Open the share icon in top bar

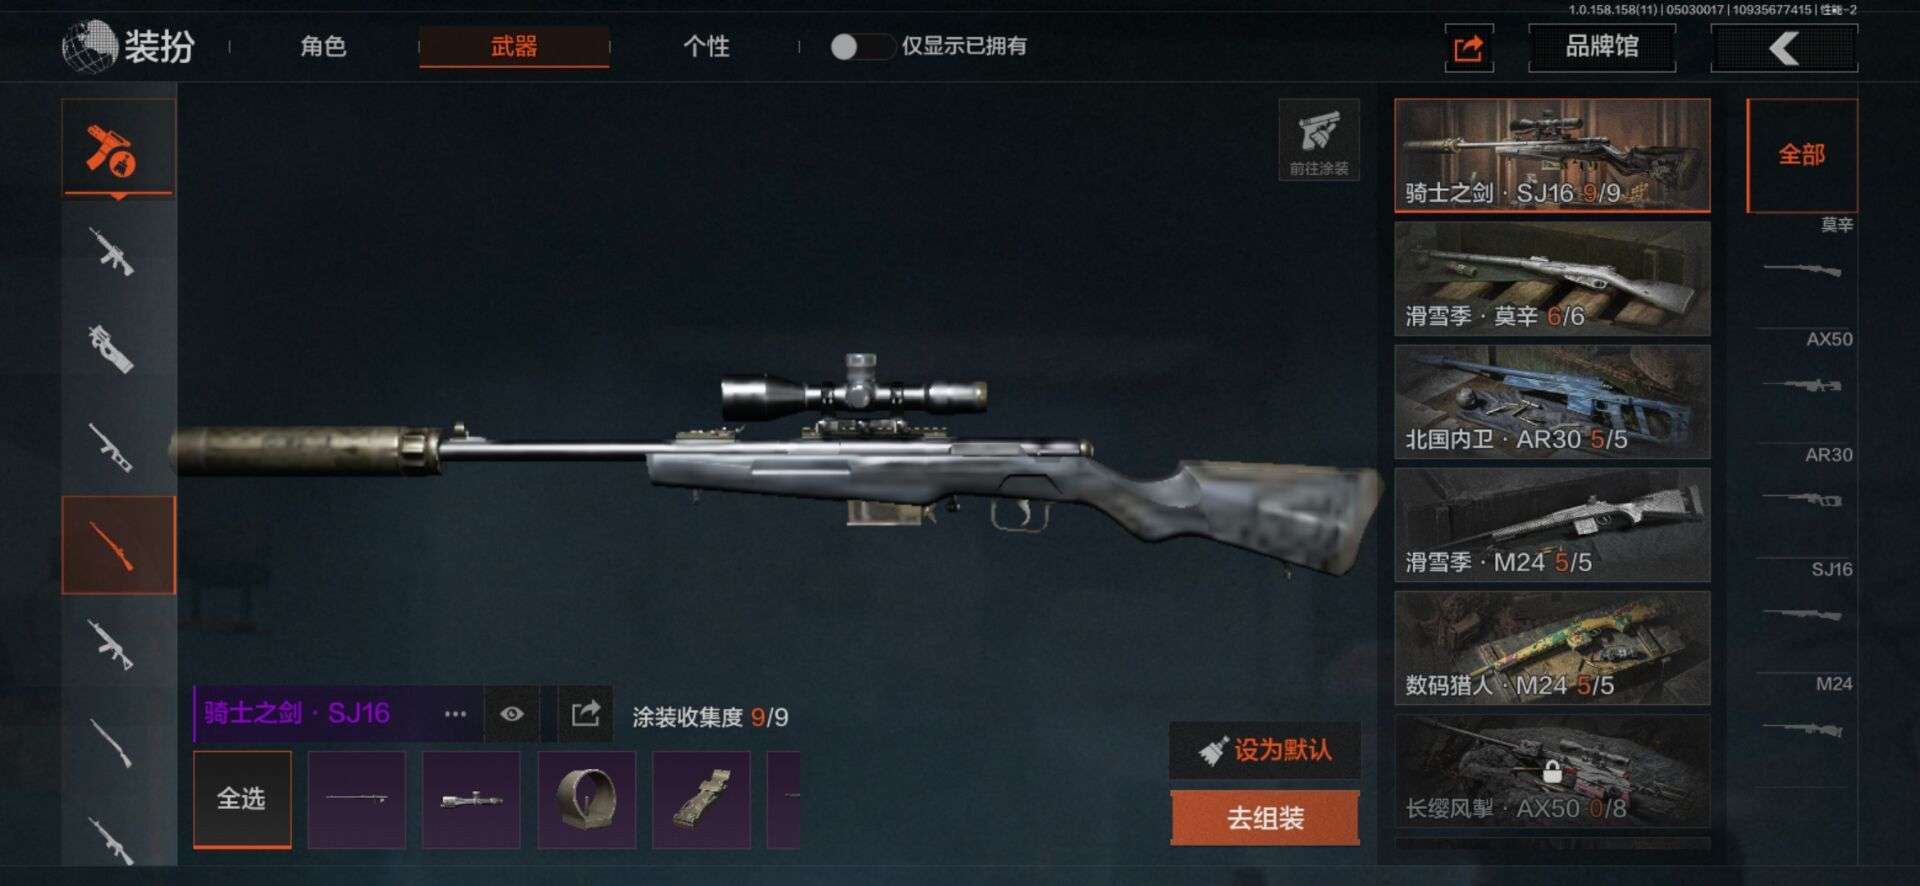click(x=1468, y=48)
